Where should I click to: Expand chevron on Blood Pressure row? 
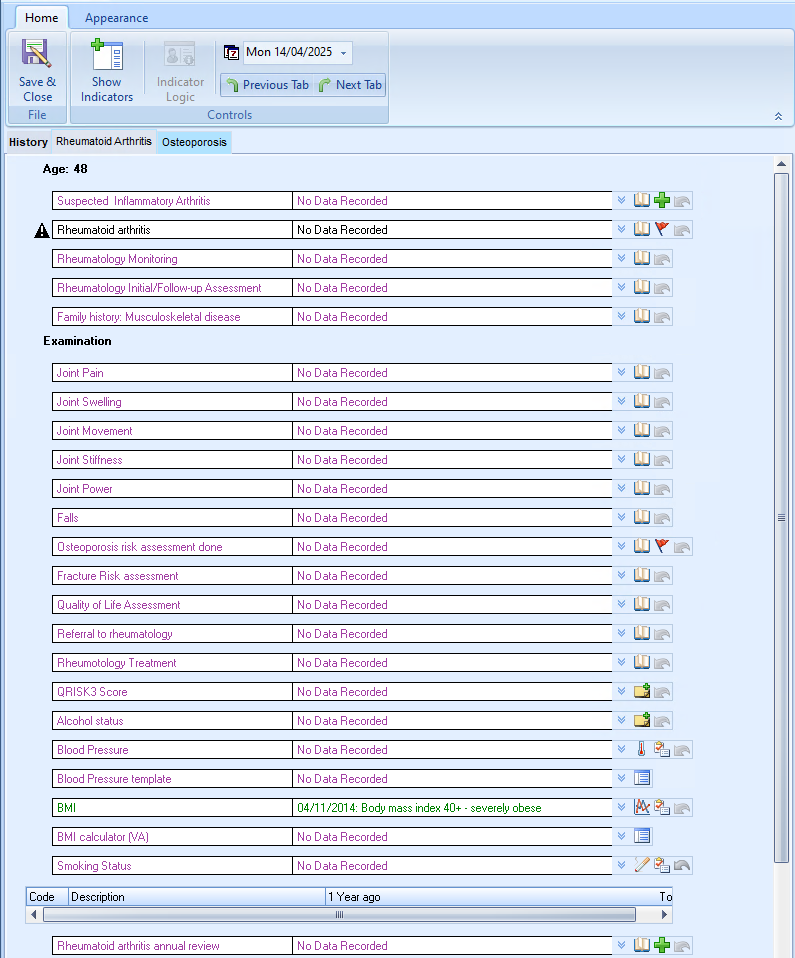click(x=621, y=749)
